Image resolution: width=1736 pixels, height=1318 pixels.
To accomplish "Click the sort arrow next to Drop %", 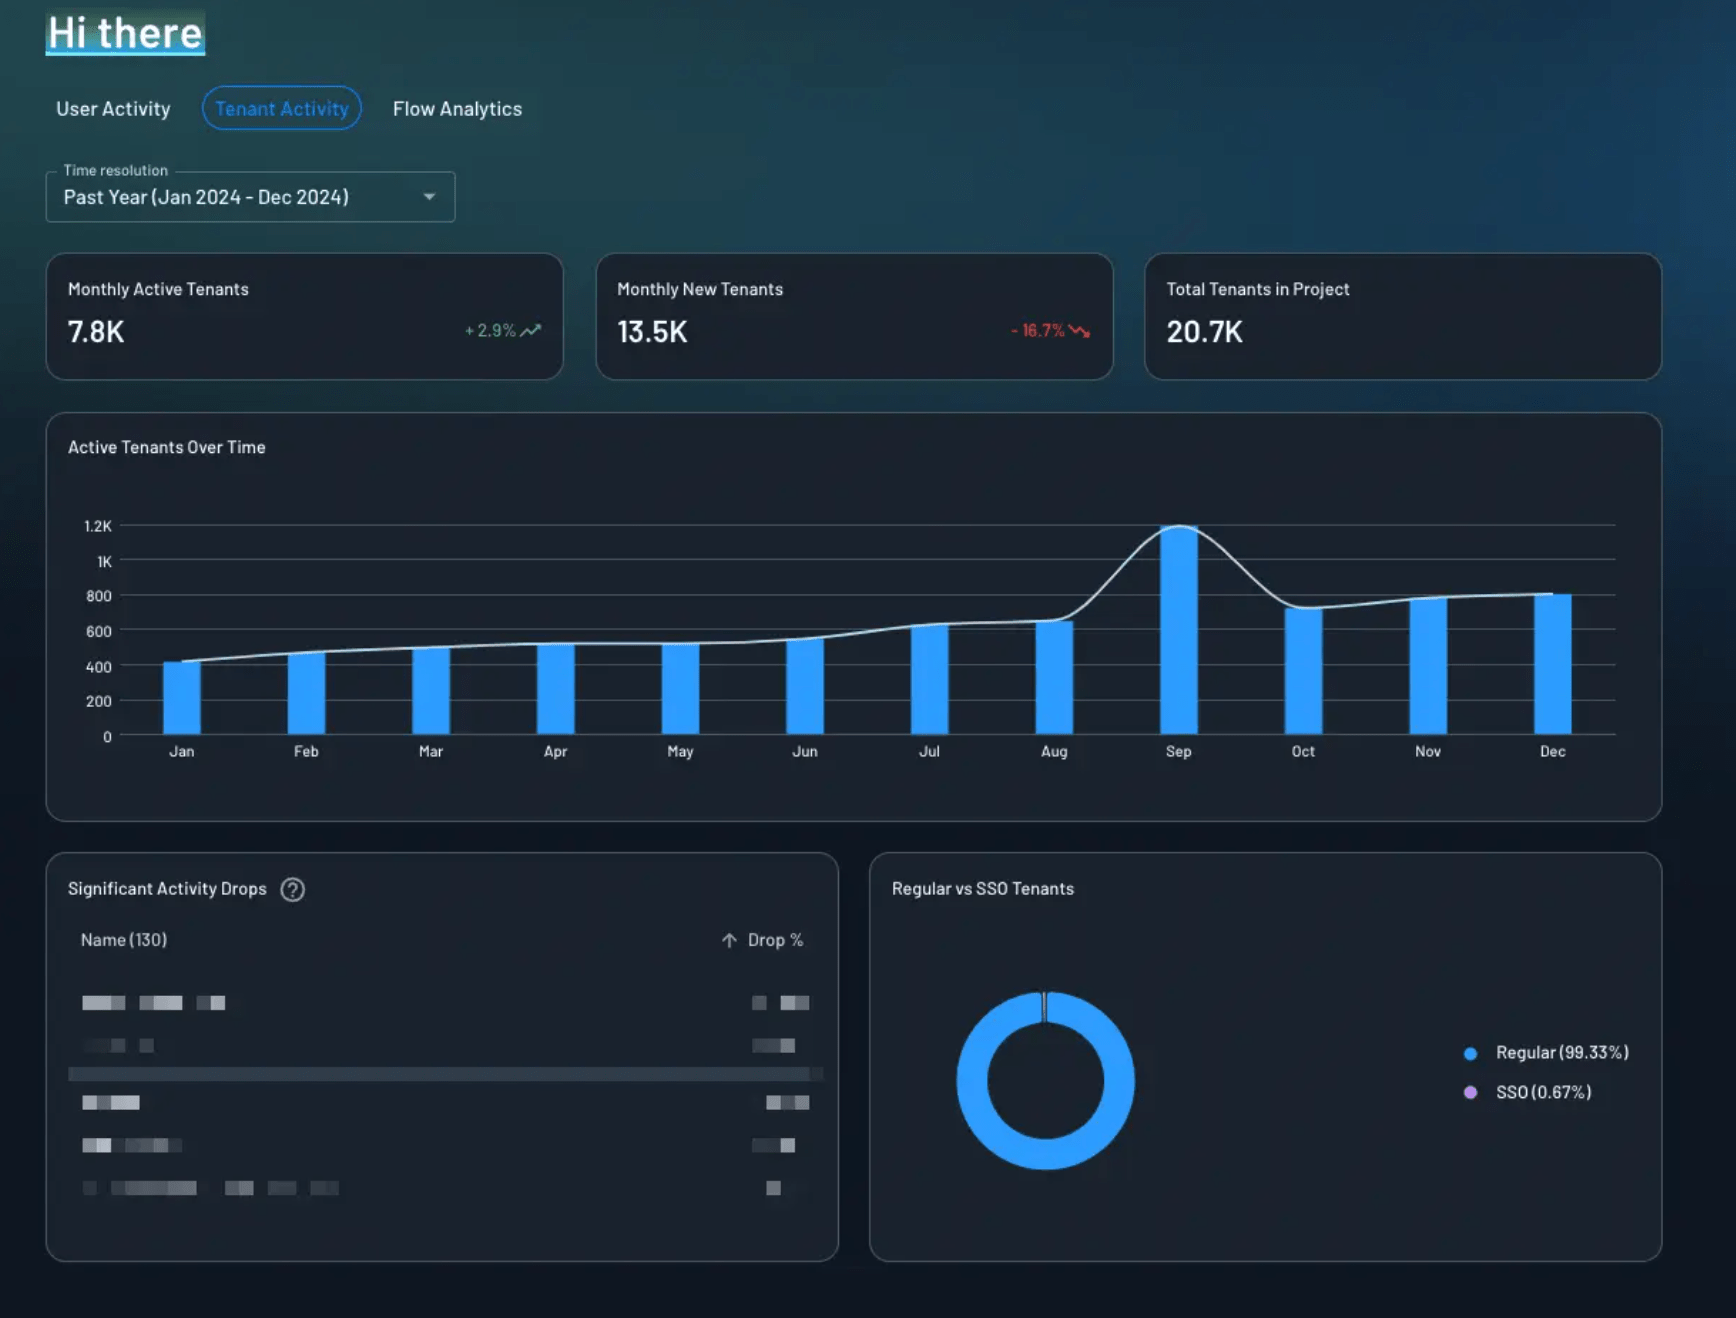I will (x=728, y=940).
